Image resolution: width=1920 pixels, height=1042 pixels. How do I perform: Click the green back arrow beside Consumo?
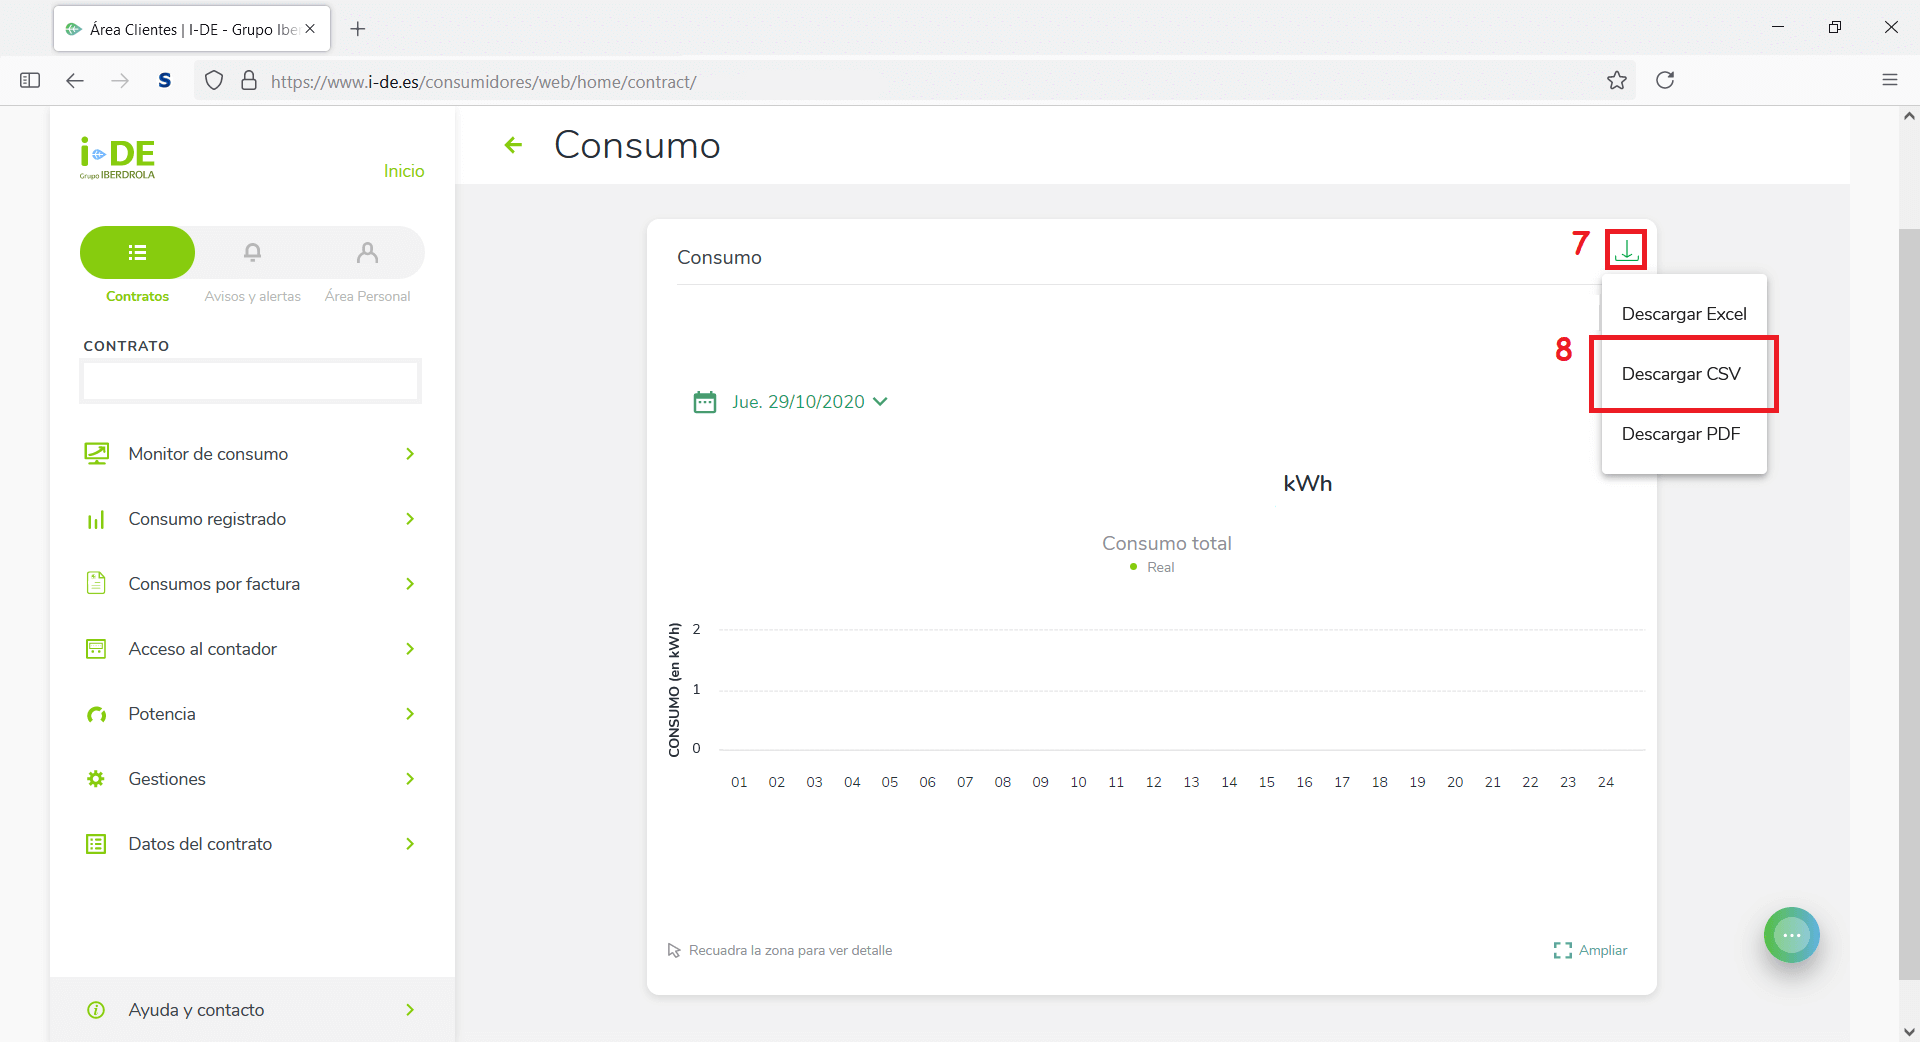tap(513, 146)
